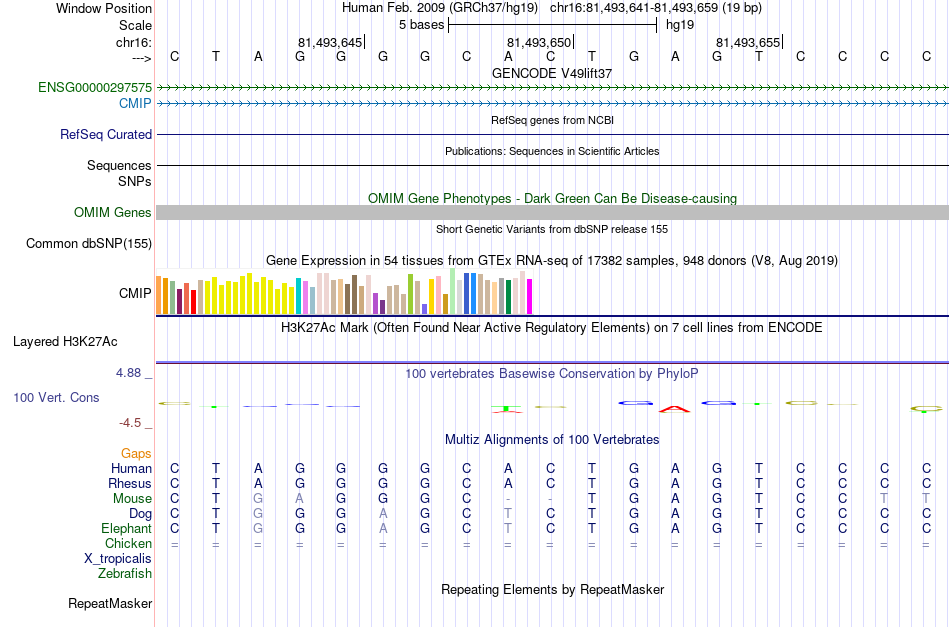Click the red A conservation logo glyph
950x627 pixels.
[x=675, y=410]
